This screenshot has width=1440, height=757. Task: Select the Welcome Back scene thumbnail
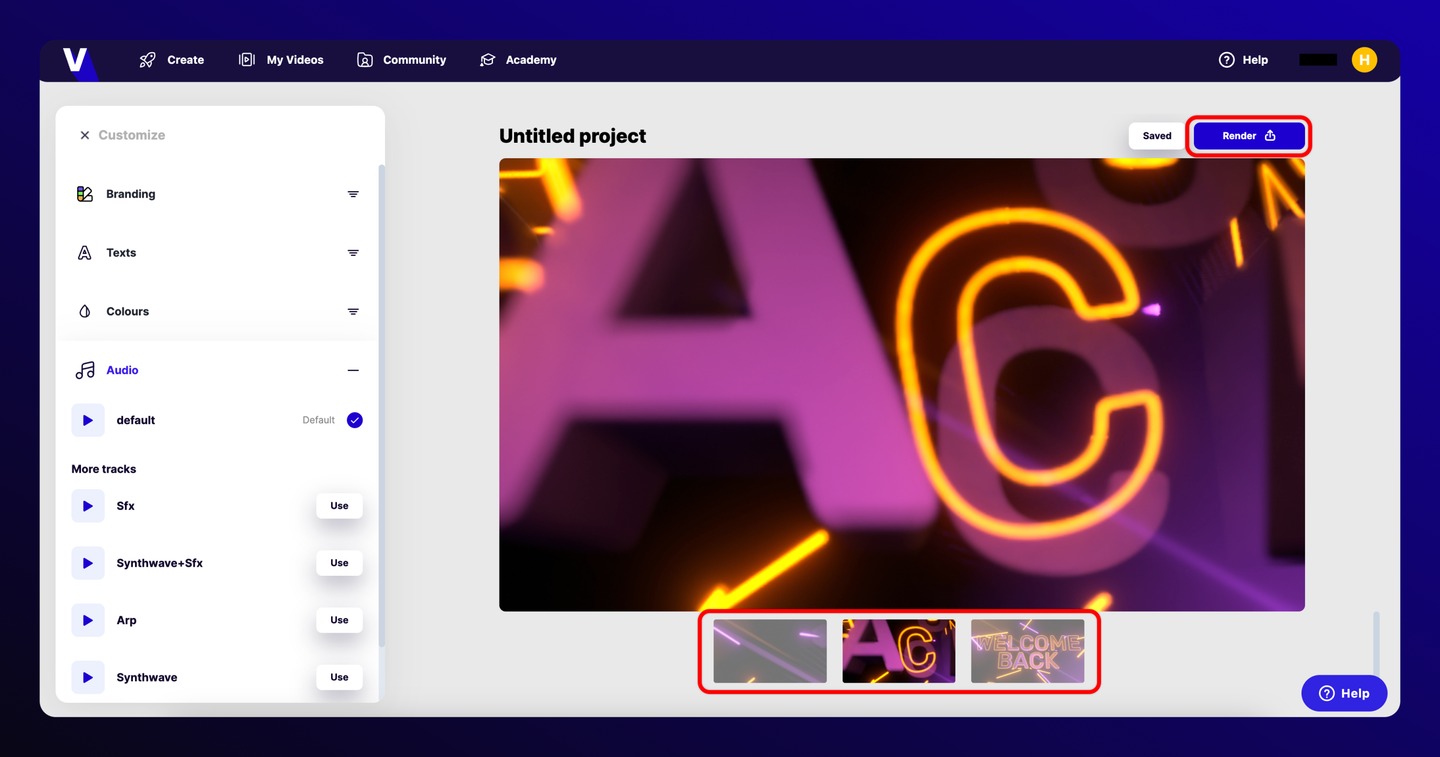(x=1027, y=651)
